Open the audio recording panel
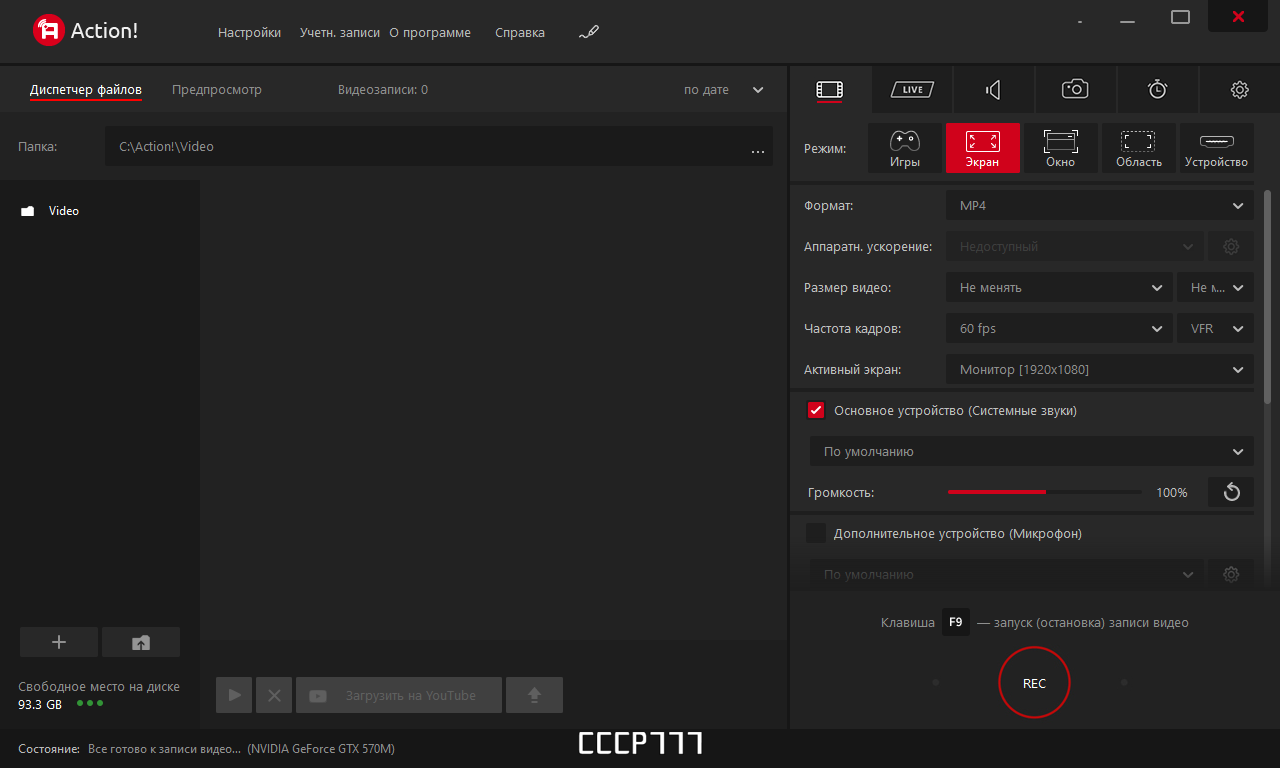The width and height of the screenshot is (1280, 768). [993, 89]
